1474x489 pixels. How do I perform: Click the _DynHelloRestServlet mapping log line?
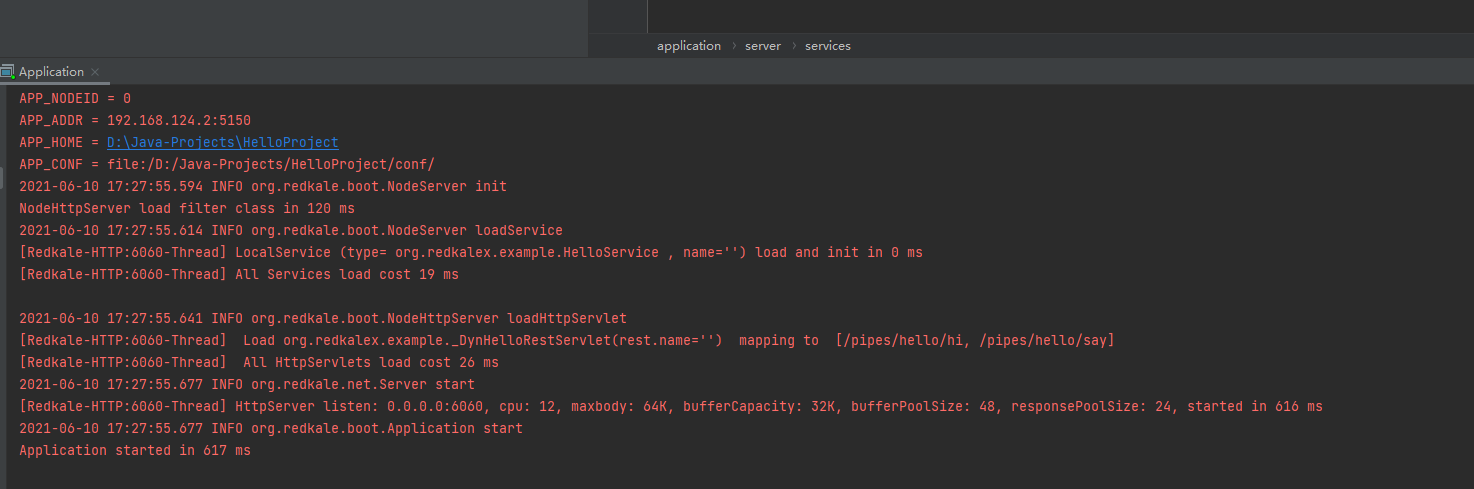[566, 341]
